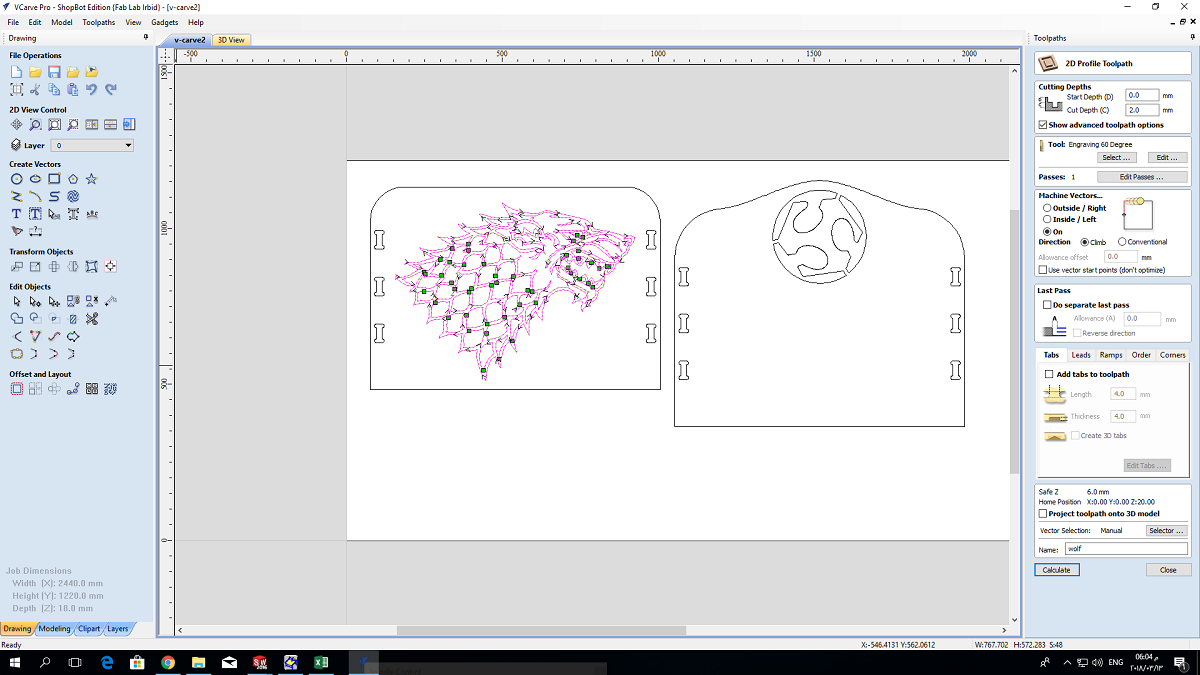Select the Draw Rectangle tool
The width and height of the screenshot is (1200, 675).
[x=54, y=179]
